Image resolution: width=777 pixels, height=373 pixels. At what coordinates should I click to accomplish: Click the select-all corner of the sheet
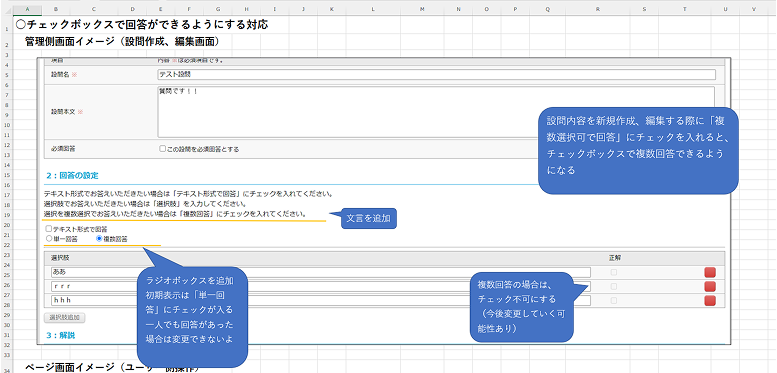point(6,9)
